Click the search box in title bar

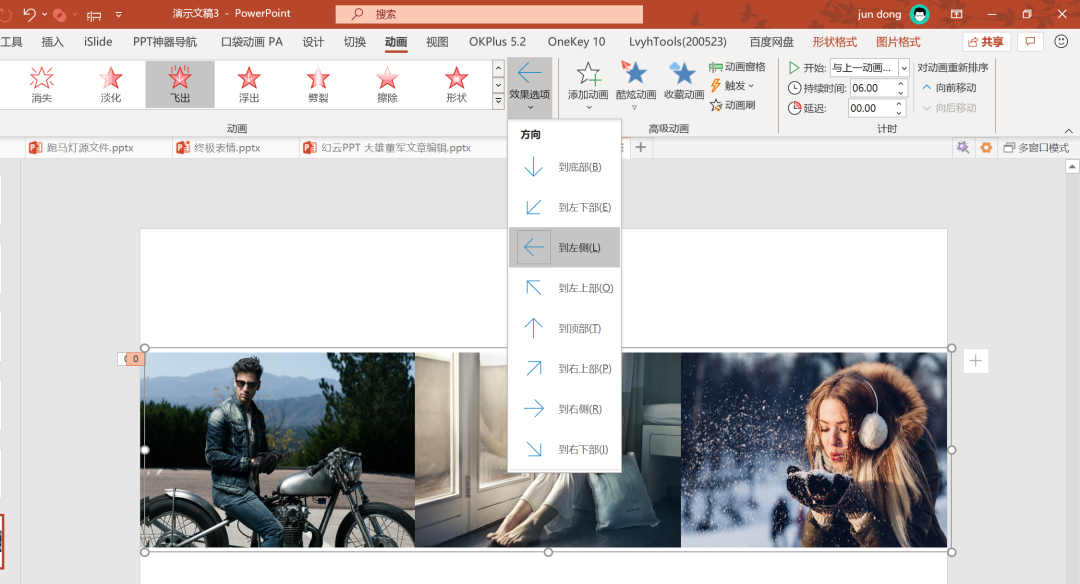coord(489,14)
